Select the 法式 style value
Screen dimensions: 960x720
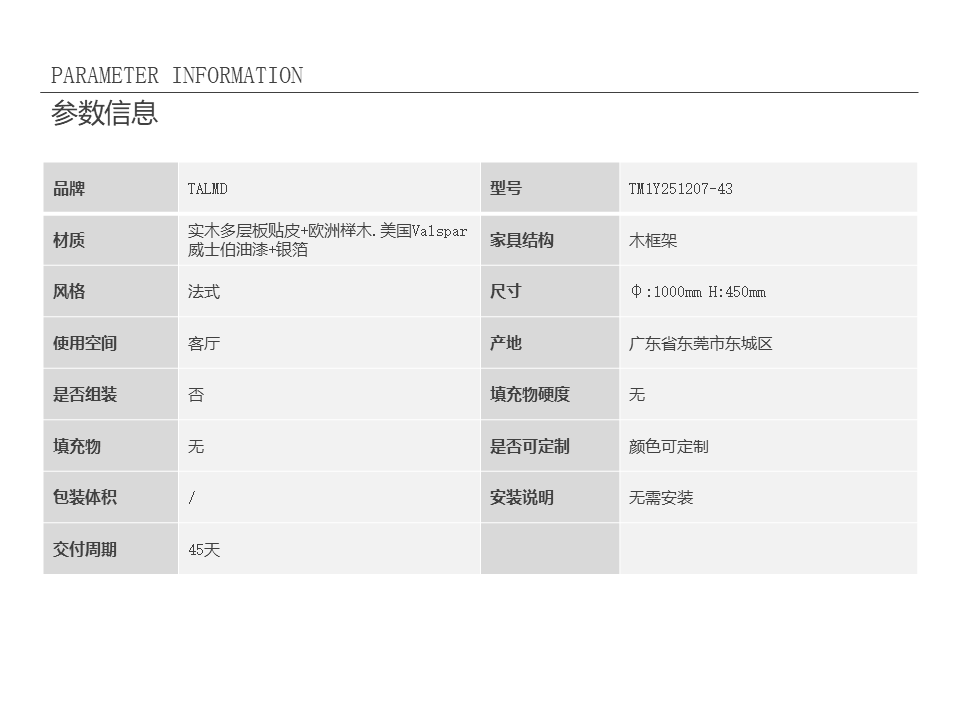(x=204, y=292)
